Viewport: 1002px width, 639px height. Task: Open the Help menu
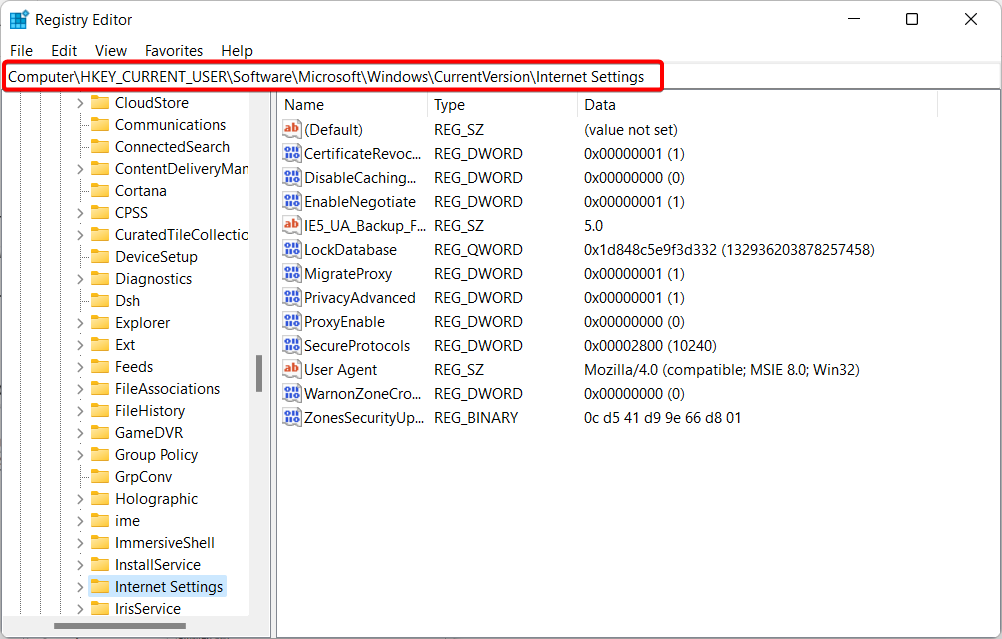(237, 50)
